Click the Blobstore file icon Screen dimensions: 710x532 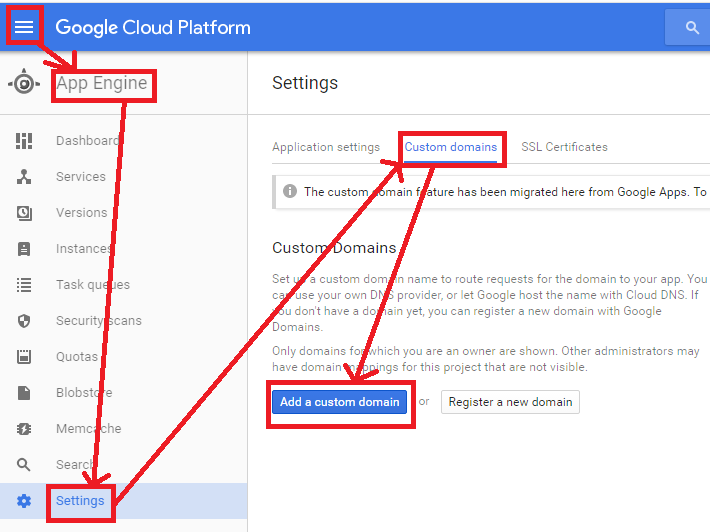point(25,393)
